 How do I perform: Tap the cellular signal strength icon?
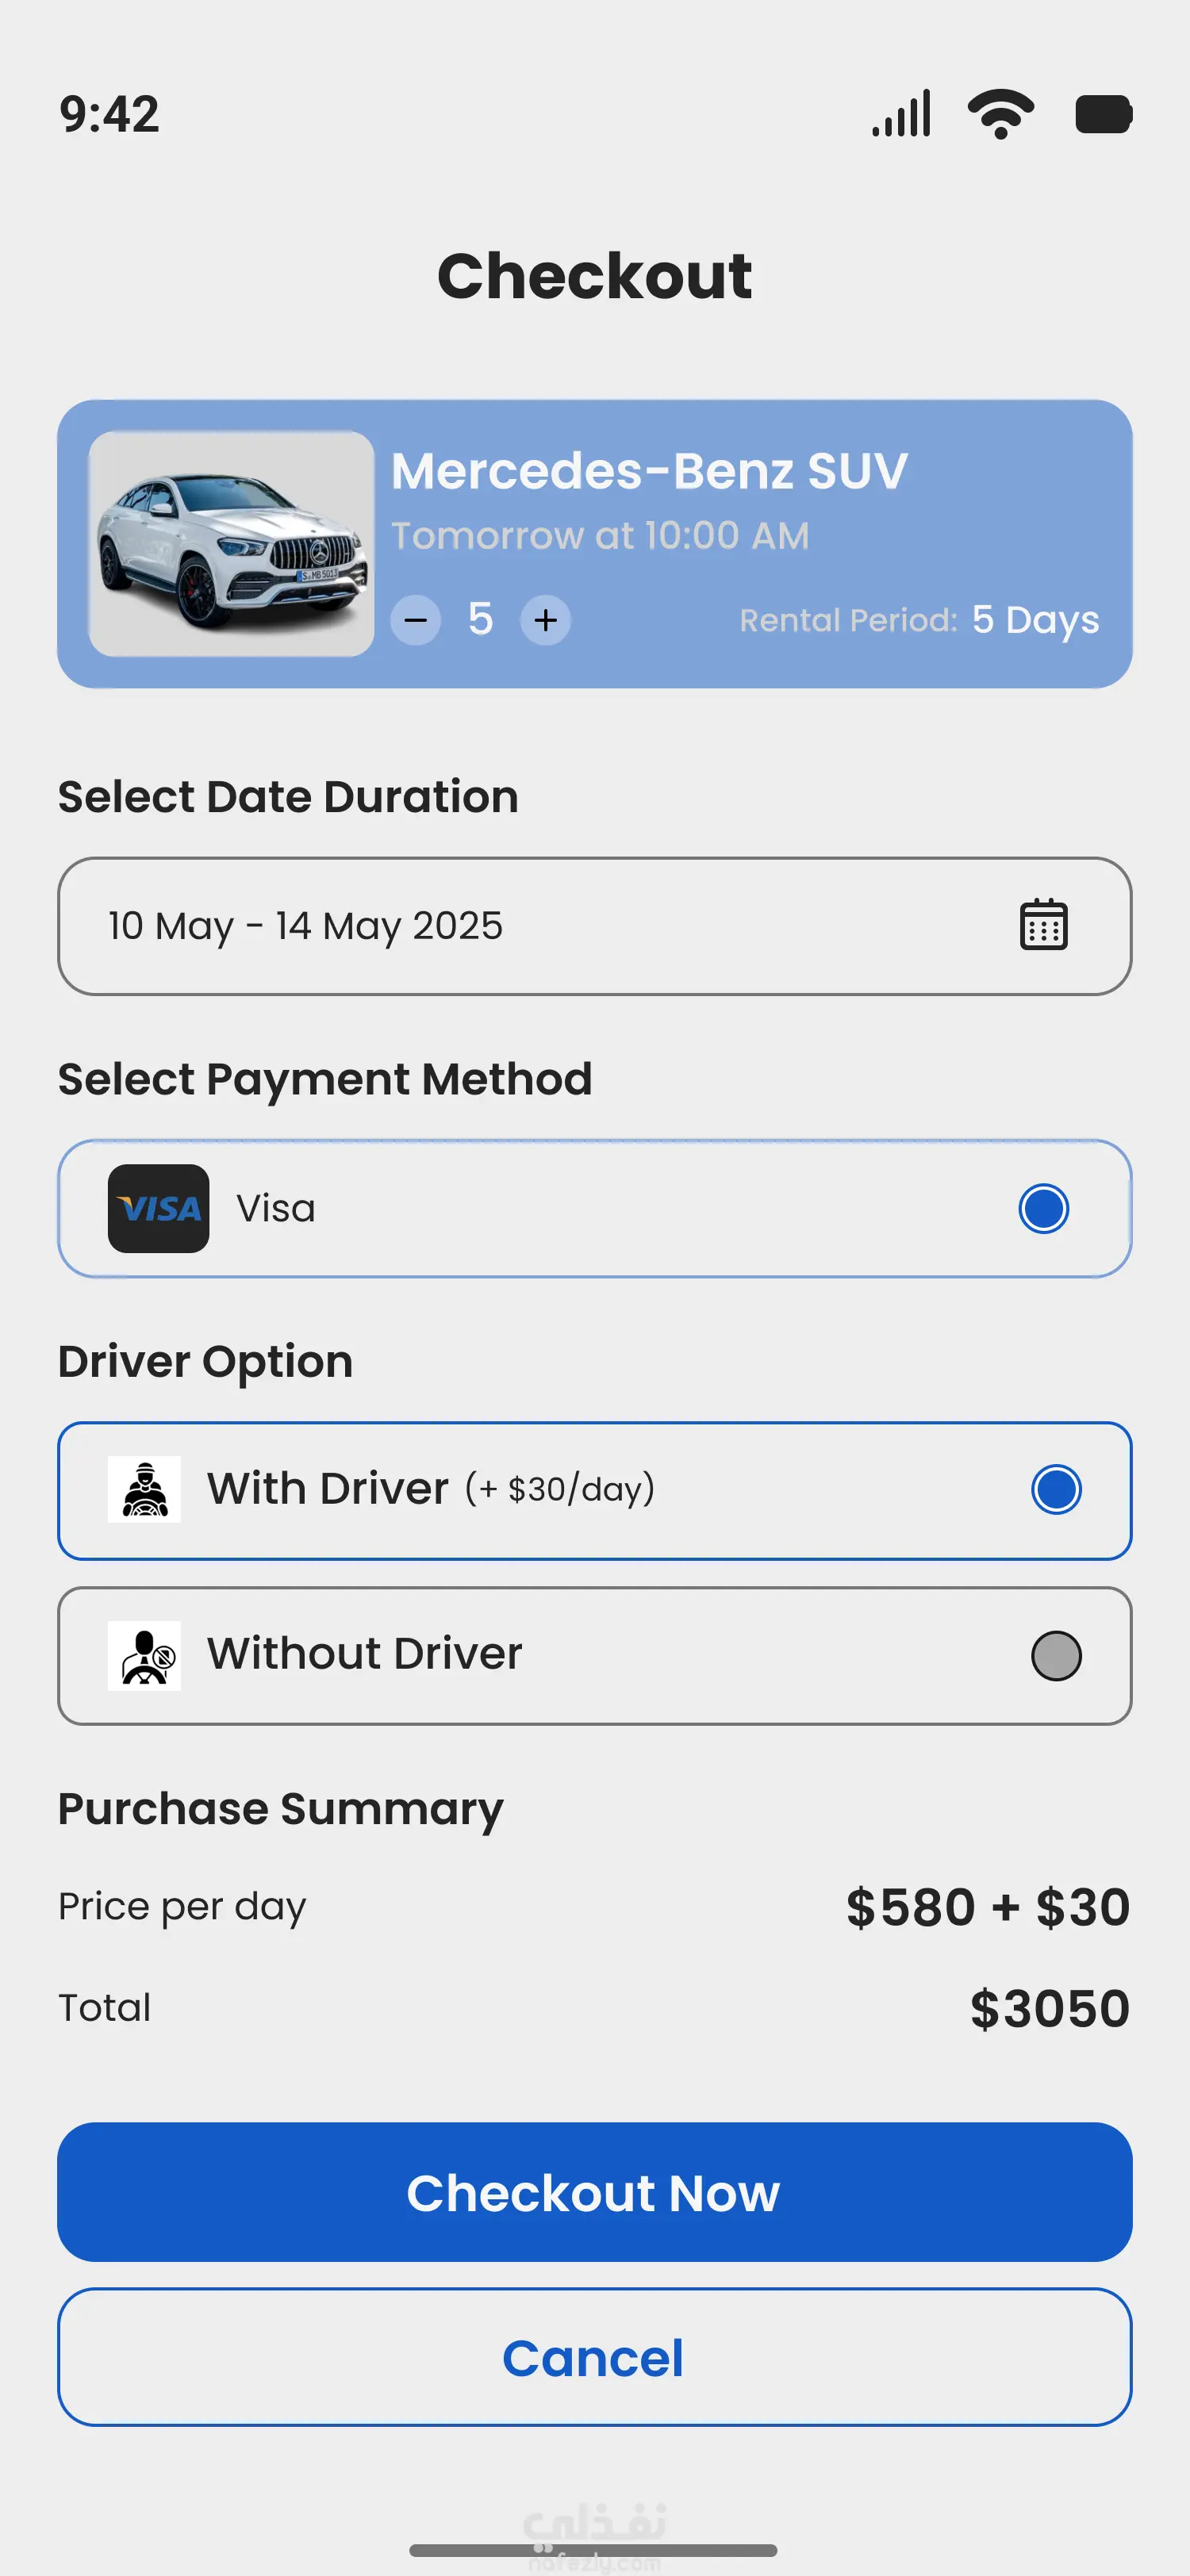pyautogui.click(x=901, y=113)
